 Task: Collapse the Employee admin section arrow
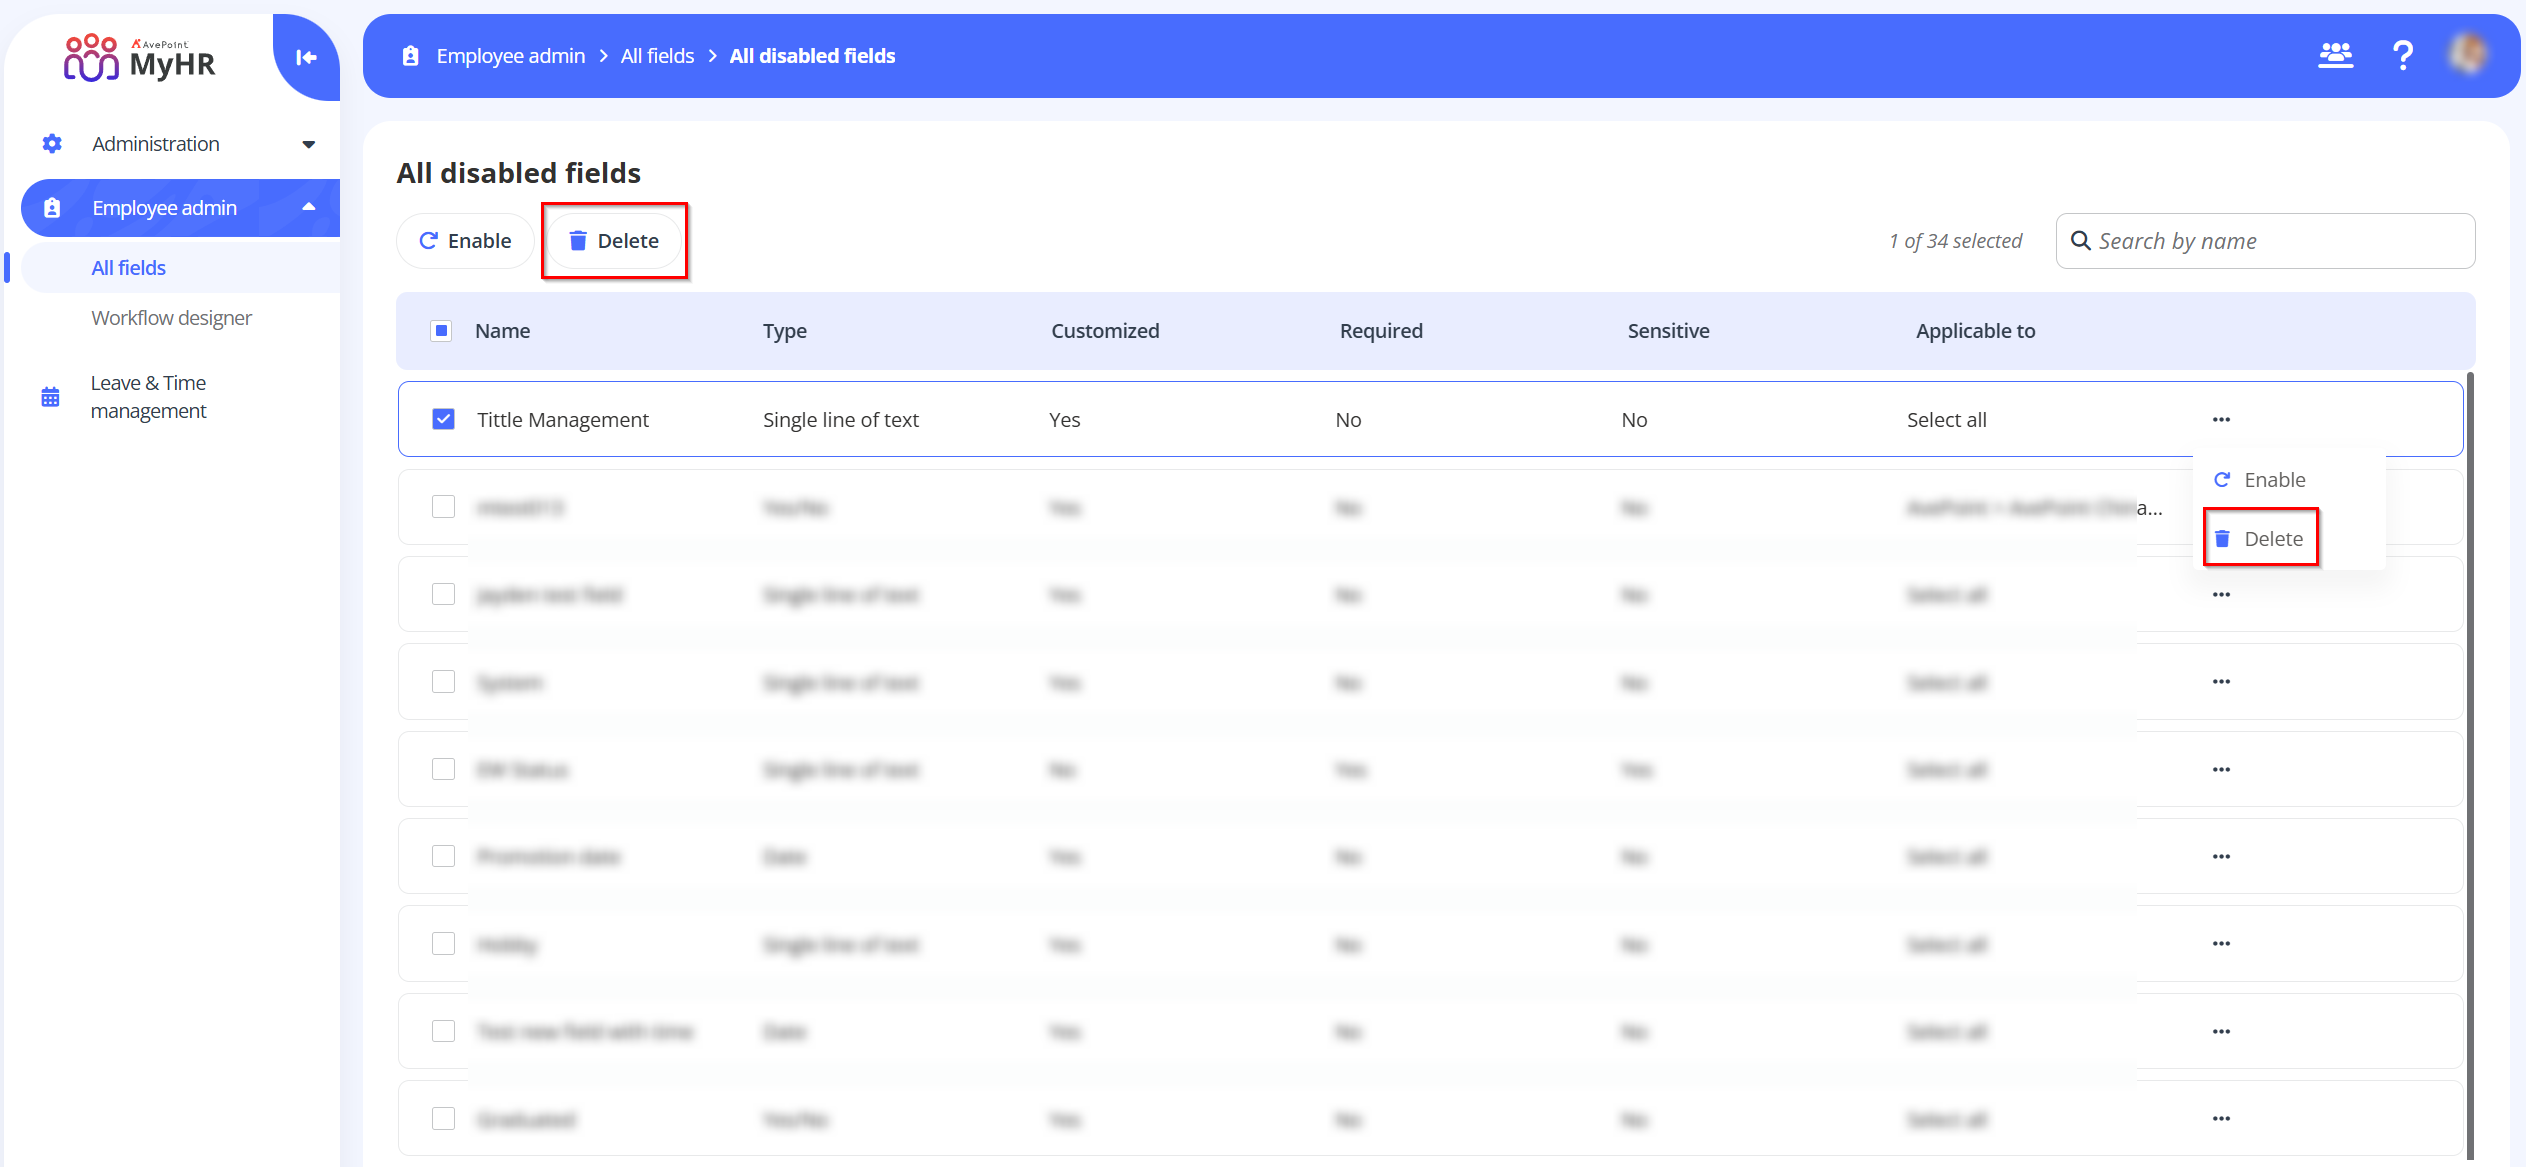pyautogui.click(x=309, y=207)
